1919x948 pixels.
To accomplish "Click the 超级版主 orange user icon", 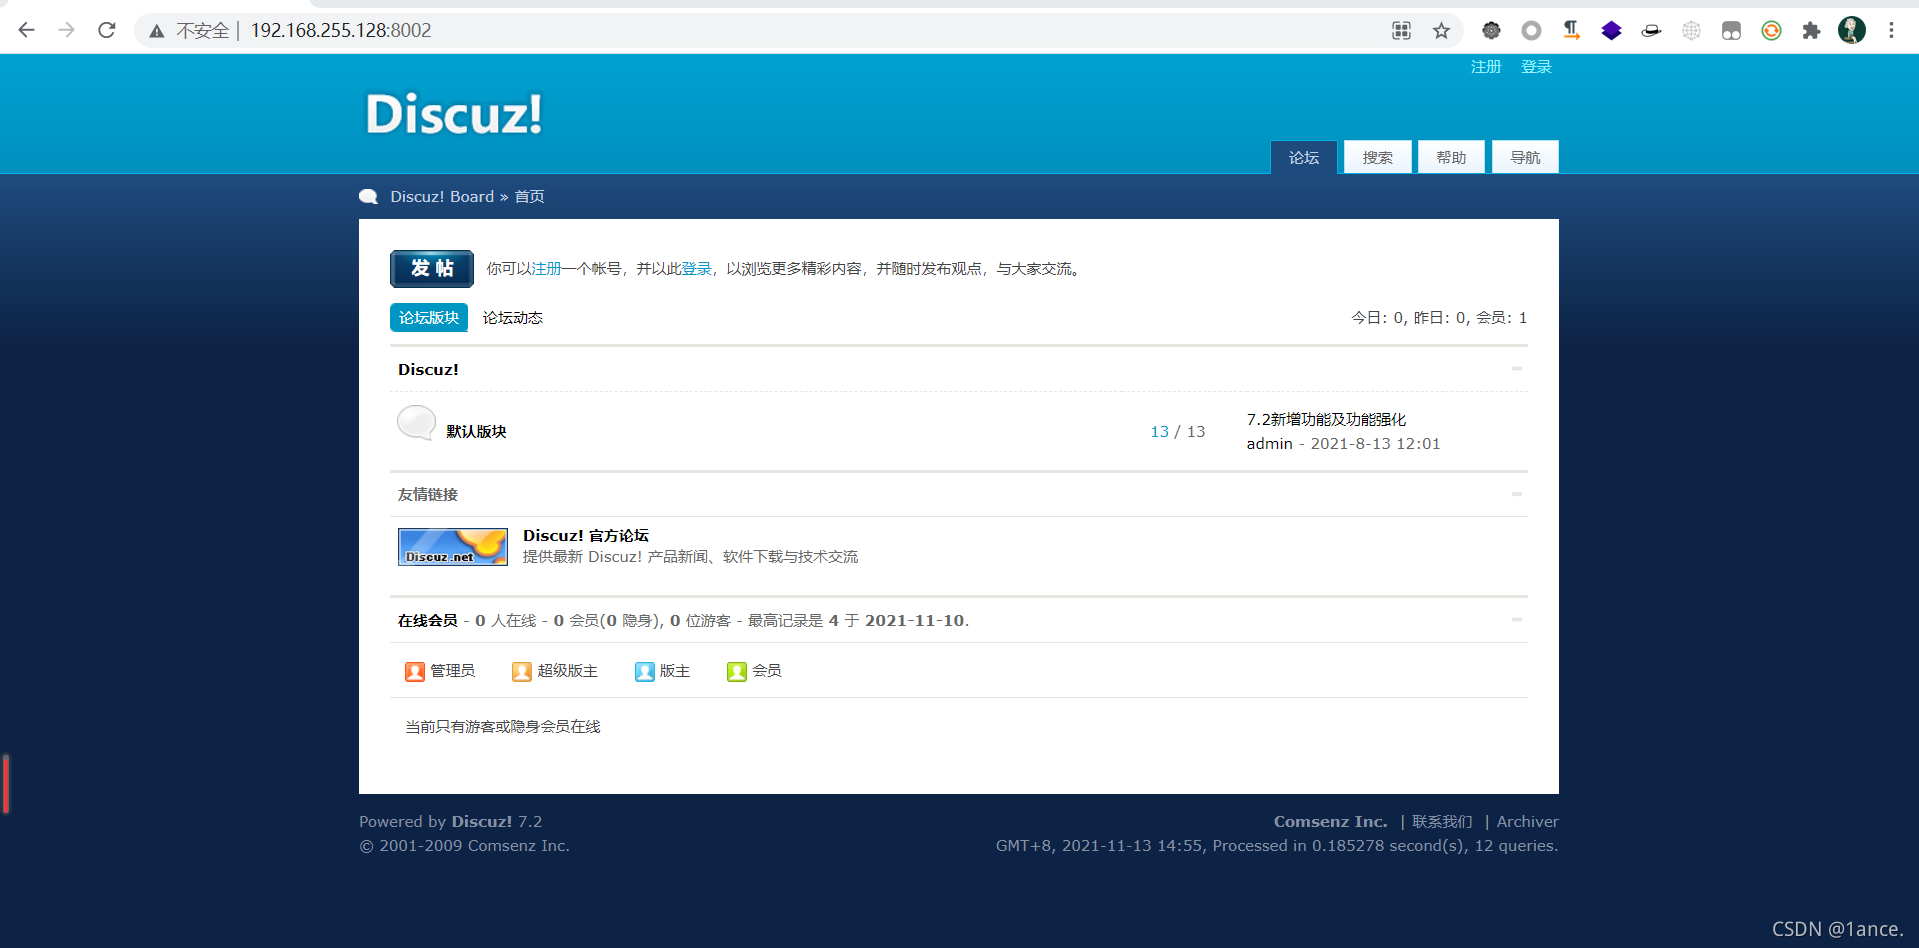I will [x=521, y=671].
